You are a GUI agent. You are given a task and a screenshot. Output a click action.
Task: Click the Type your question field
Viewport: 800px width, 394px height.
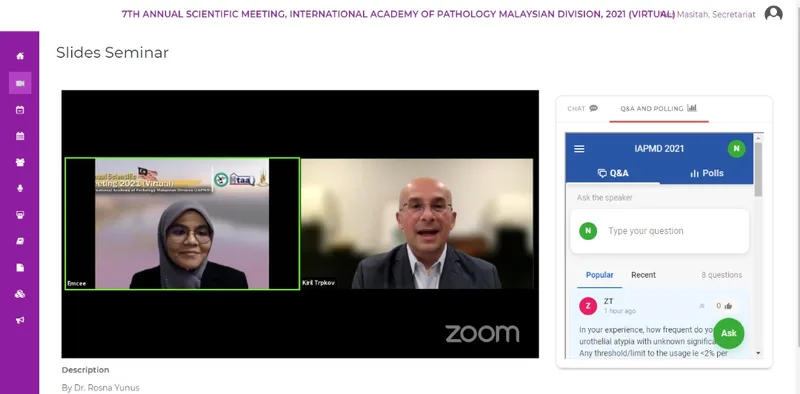click(x=659, y=231)
